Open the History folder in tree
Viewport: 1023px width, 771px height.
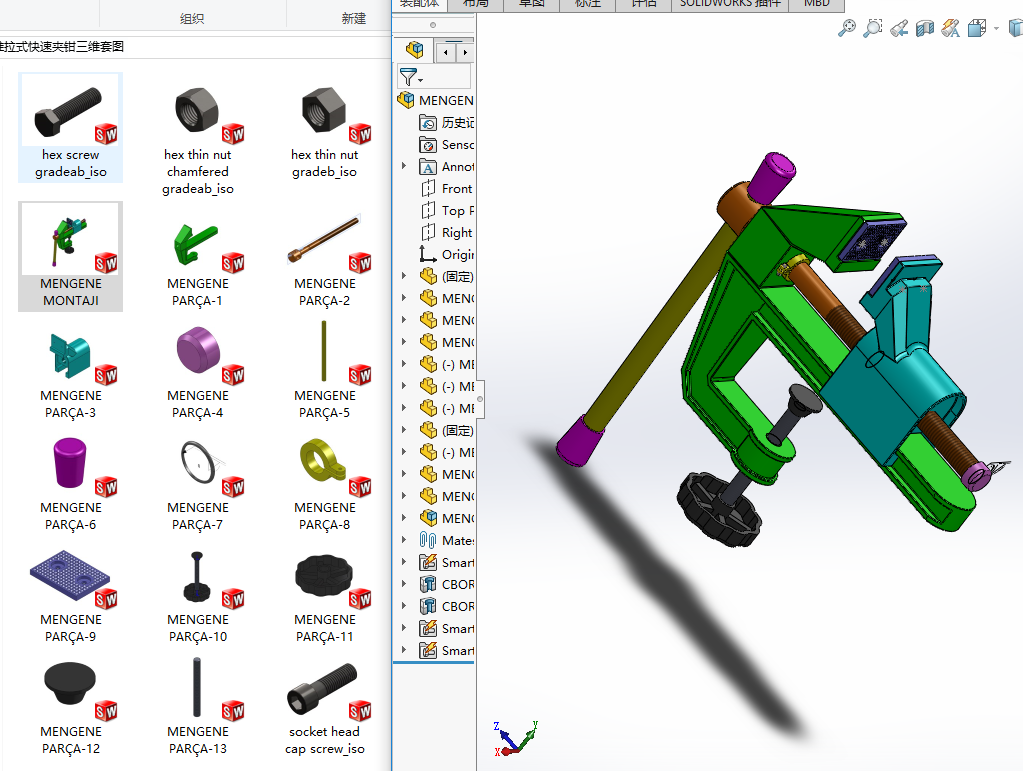click(x=447, y=123)
